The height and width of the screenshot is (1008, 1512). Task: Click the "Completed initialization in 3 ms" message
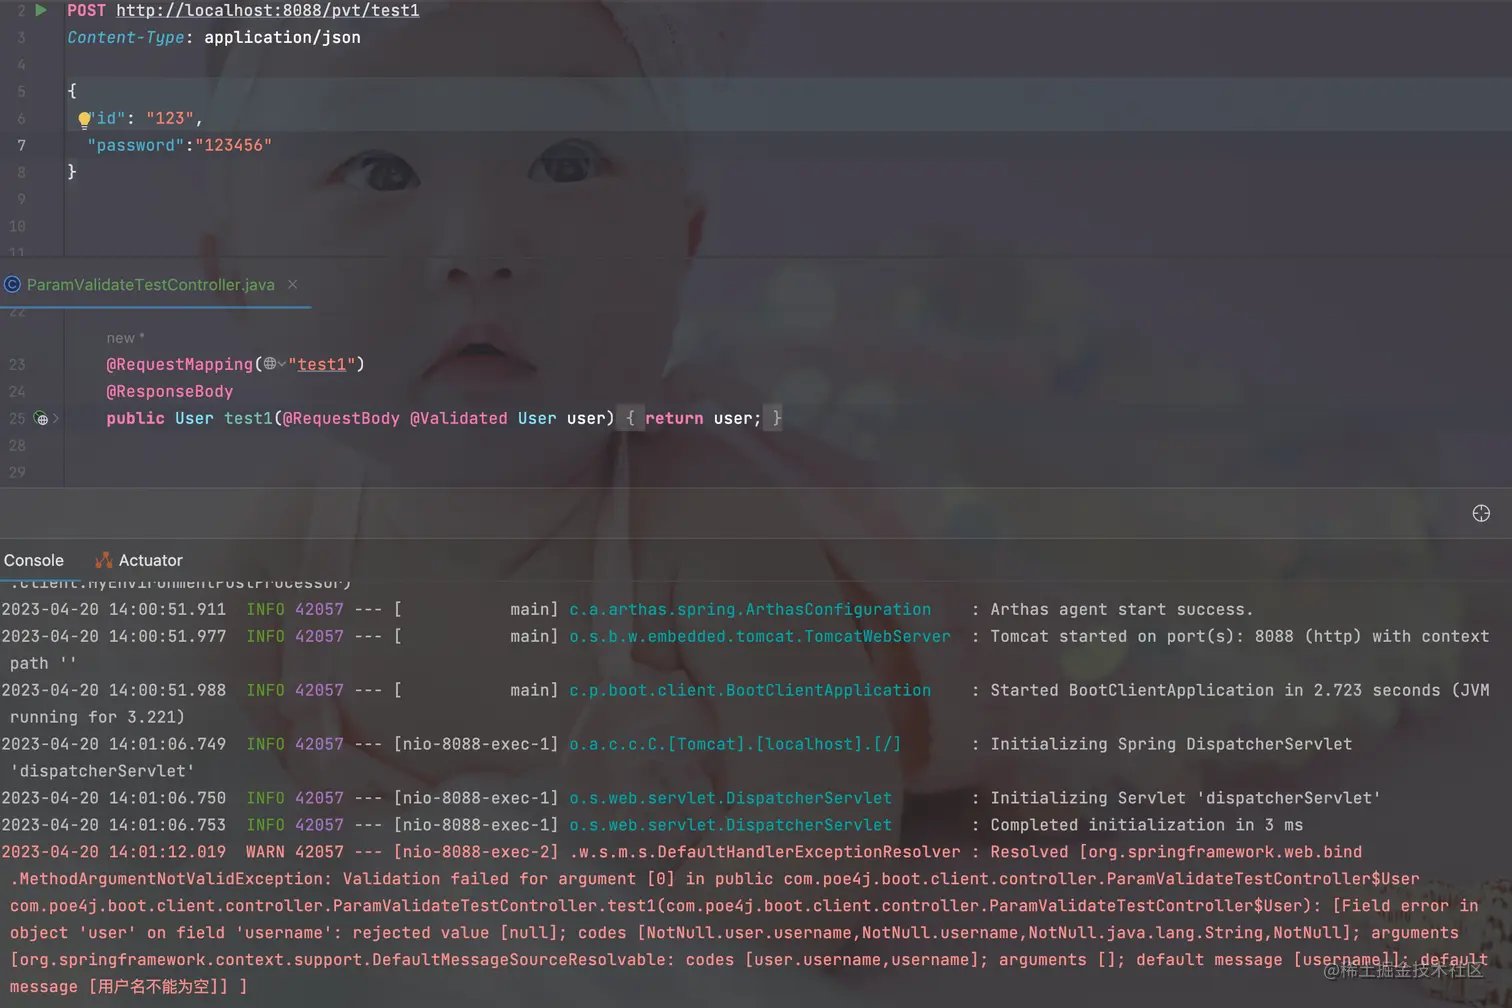pyautogui.click(x=1146, y=825)
